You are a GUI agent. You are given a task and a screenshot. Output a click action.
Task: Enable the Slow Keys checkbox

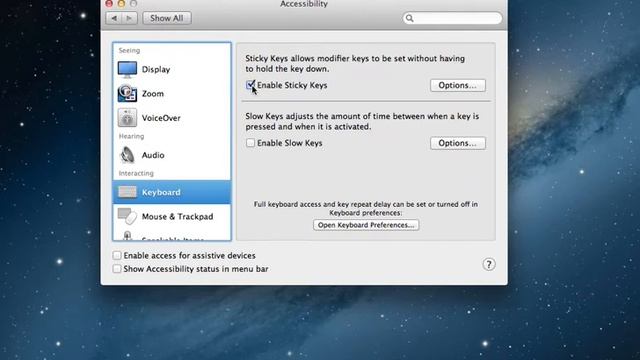pyautogui.click(x=250, y=143)
